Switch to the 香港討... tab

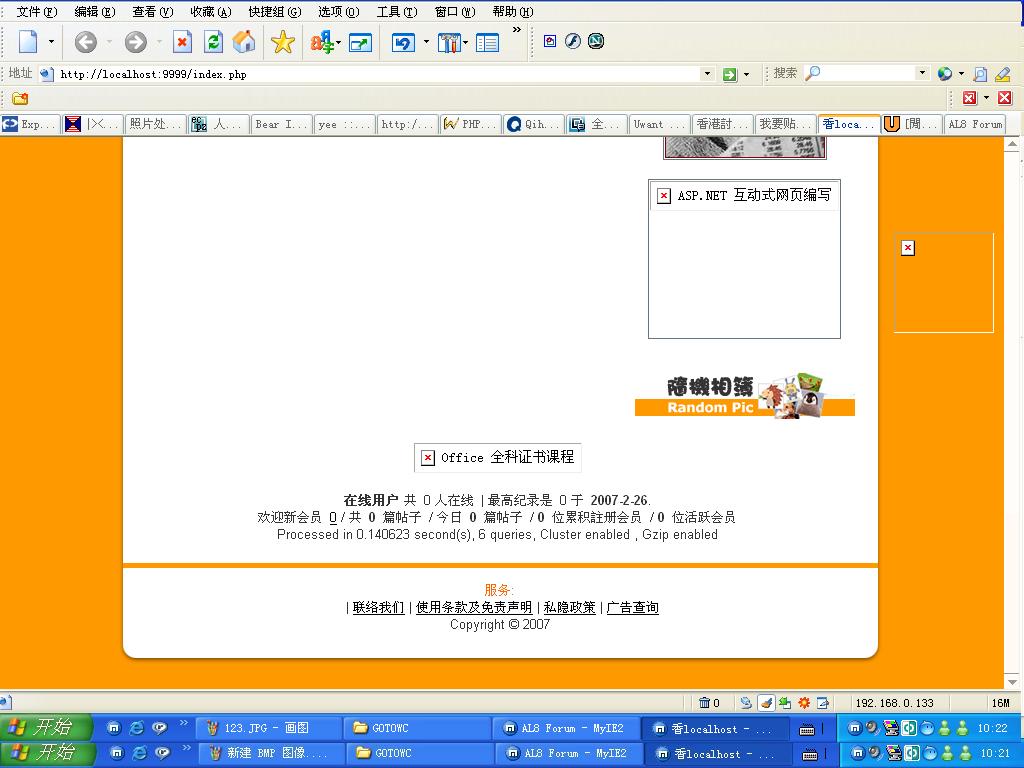tap(722, 124)
